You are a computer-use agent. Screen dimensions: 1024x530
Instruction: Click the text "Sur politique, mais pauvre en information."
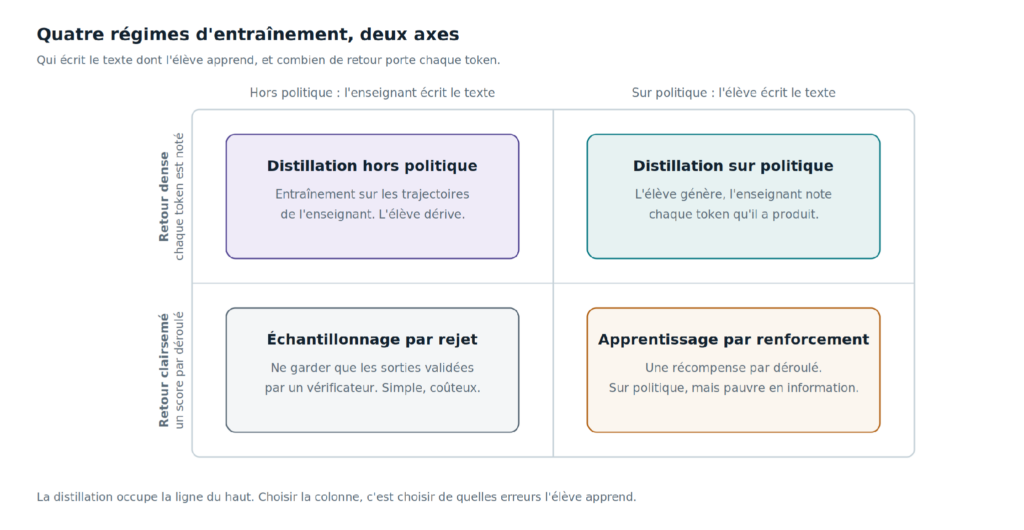(x=733, y=388)
